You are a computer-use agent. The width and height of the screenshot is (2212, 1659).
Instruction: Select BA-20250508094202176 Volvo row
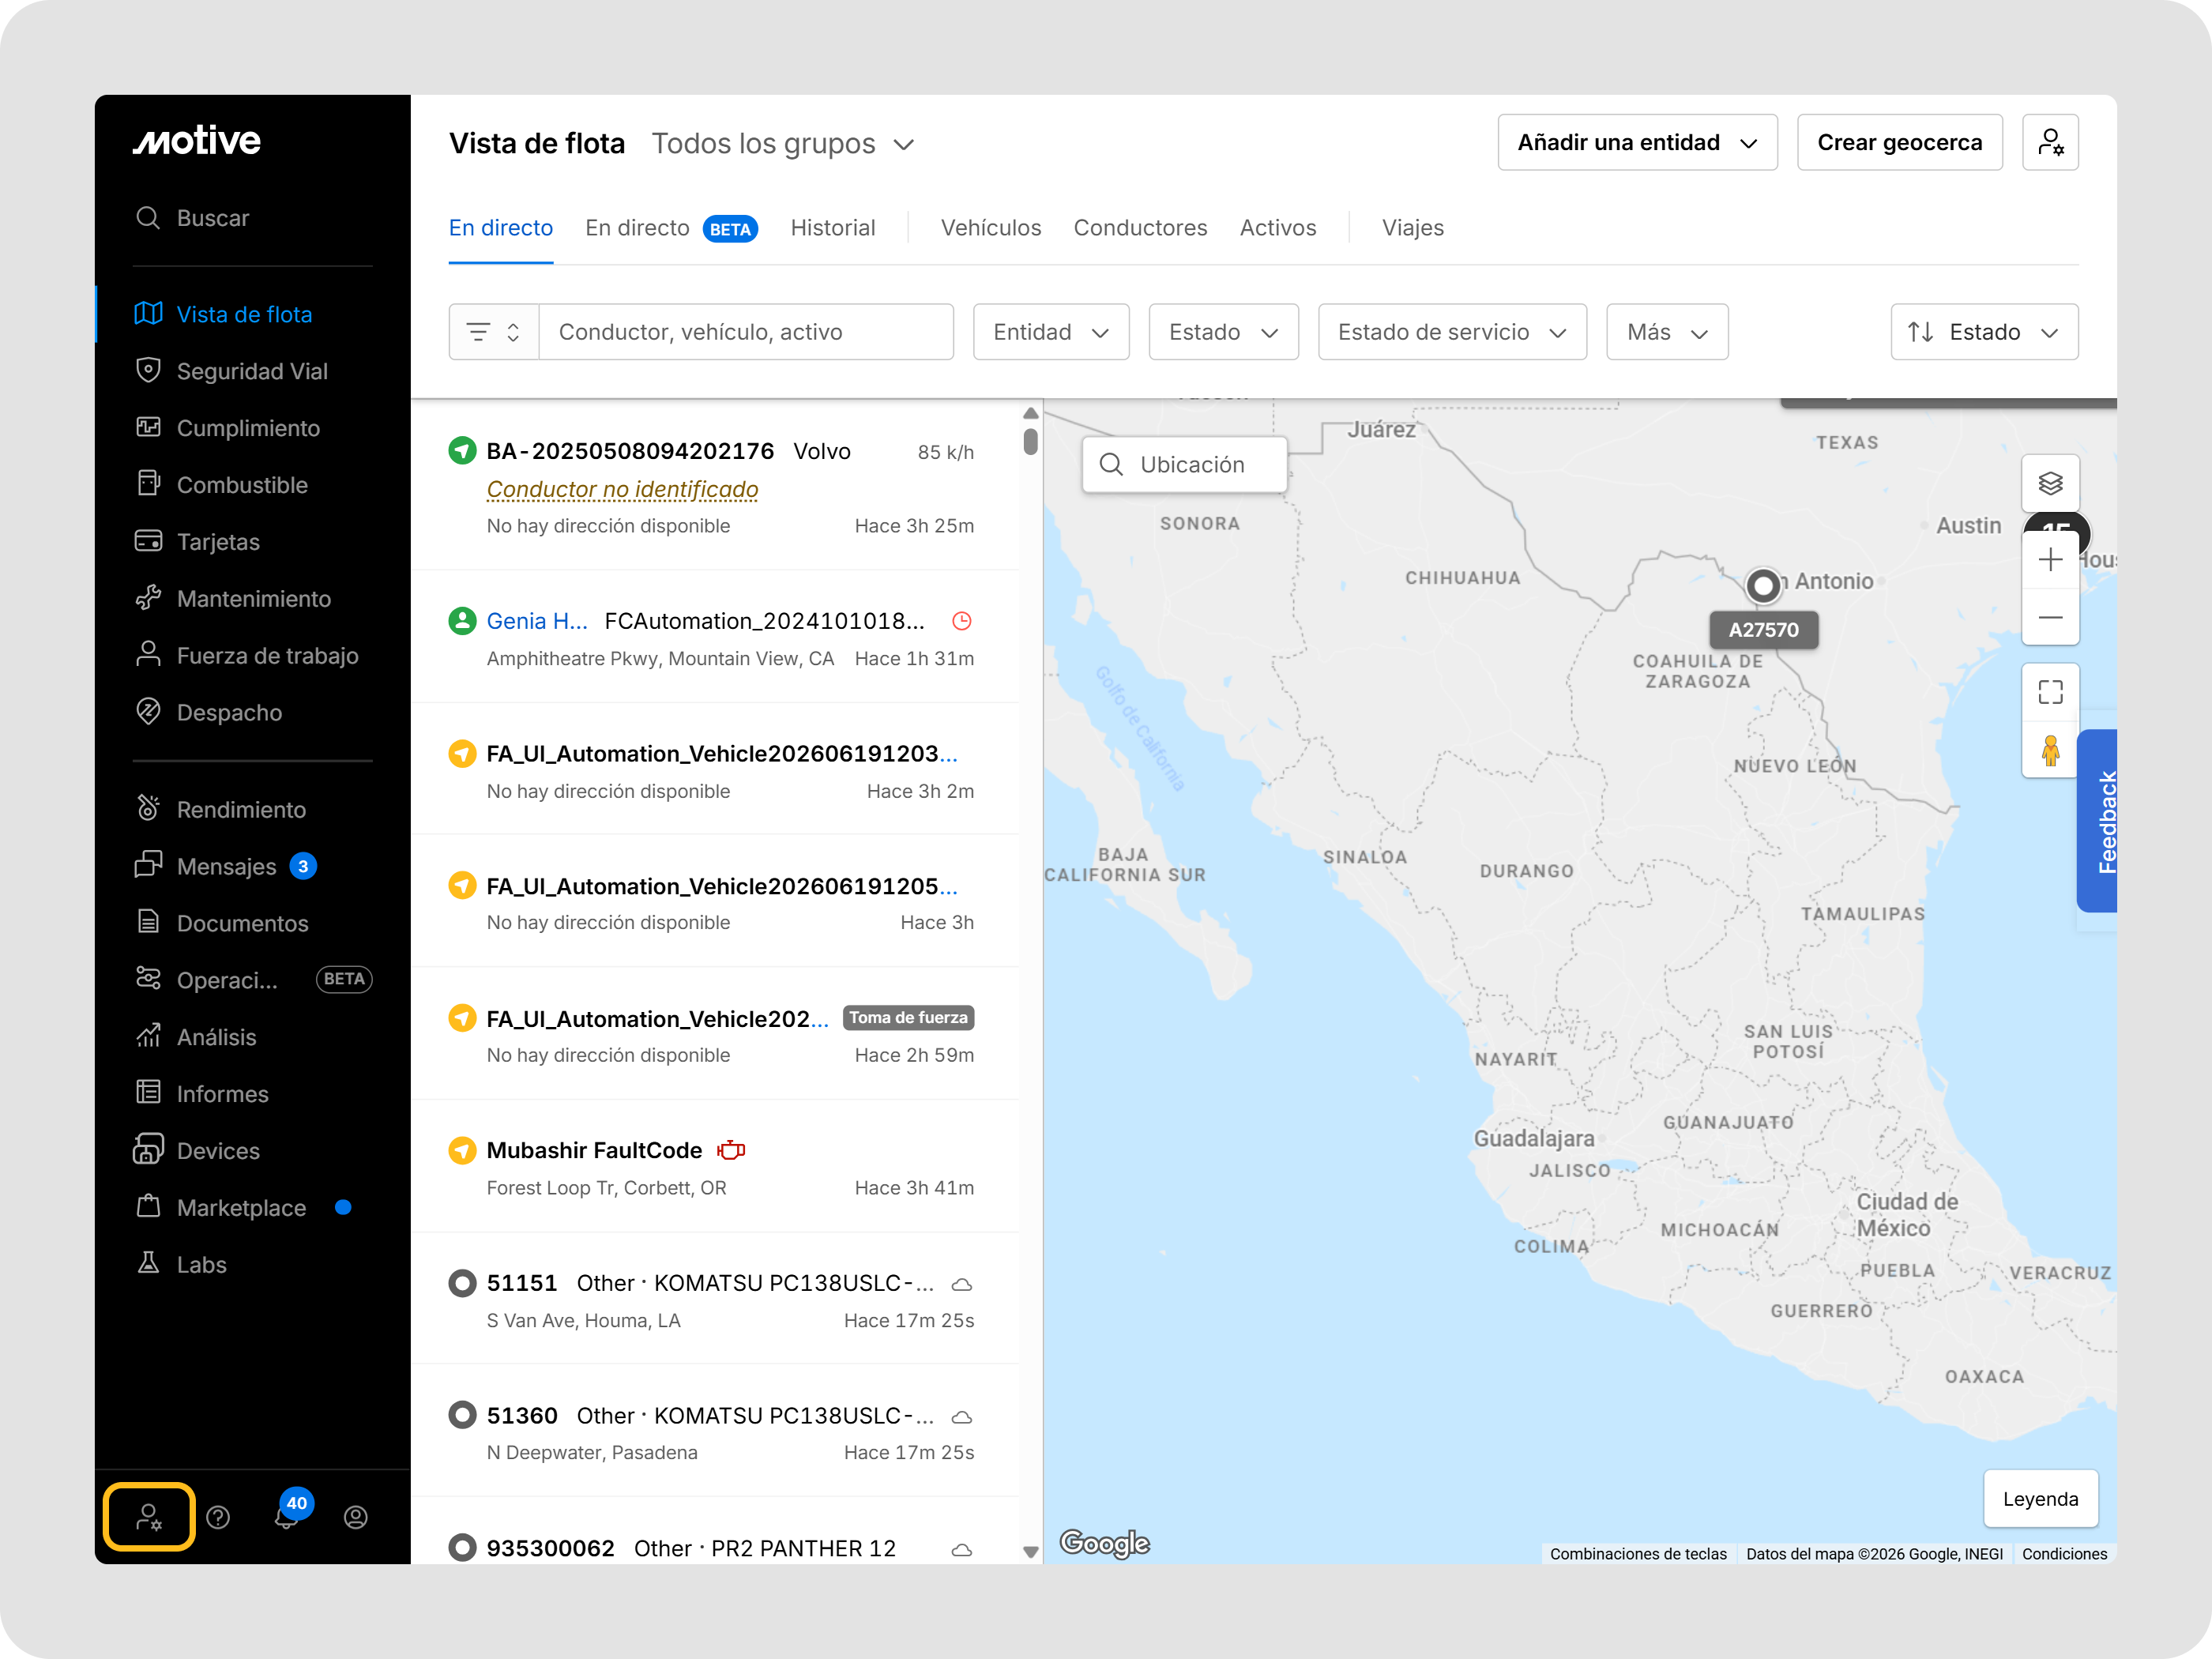[x=715, y=487]
